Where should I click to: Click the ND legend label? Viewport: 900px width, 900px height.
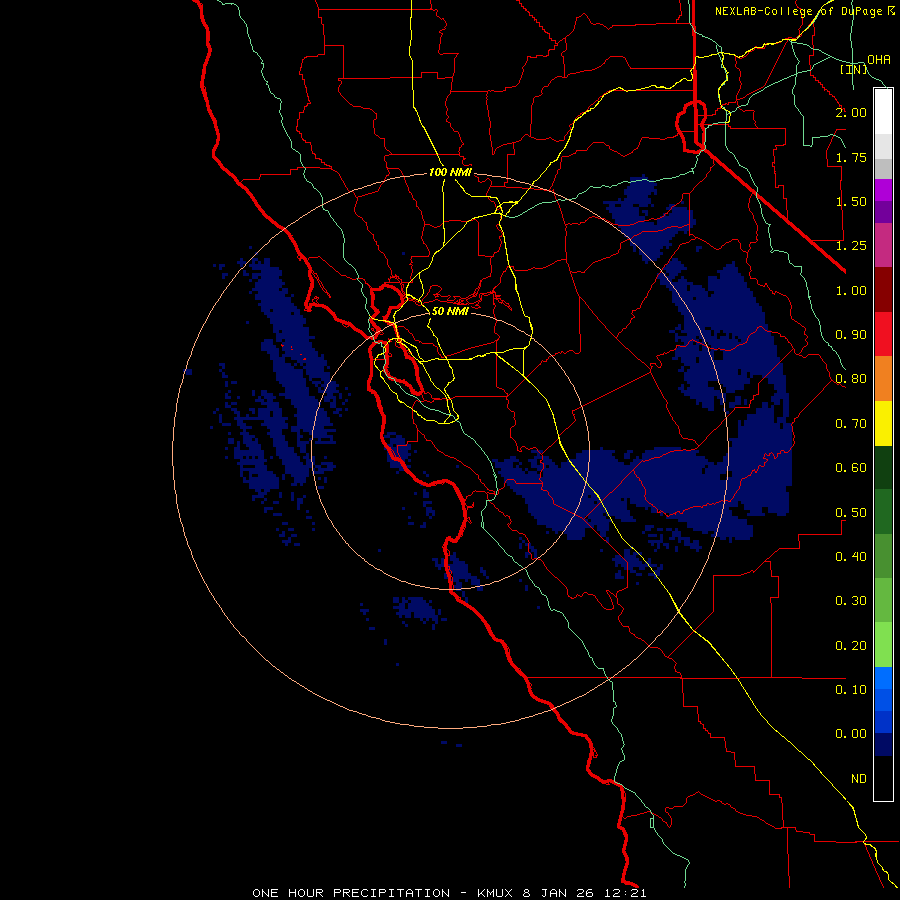point(859,779)
